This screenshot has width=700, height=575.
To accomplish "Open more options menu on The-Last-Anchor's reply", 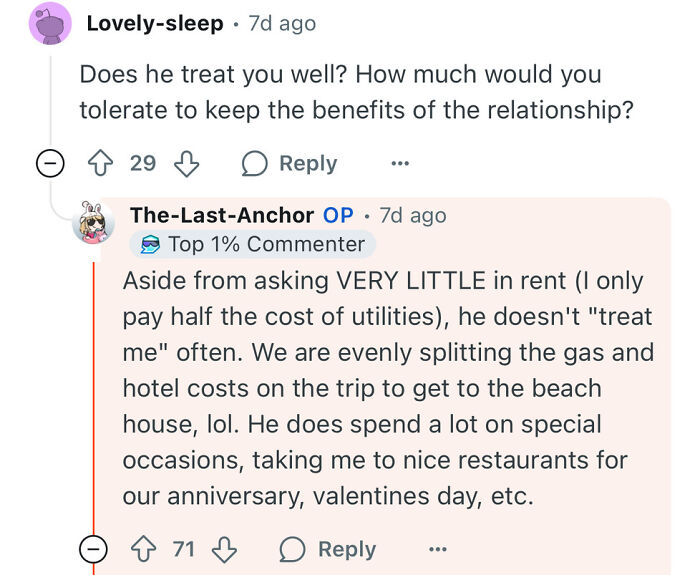I will click(438, 549).
